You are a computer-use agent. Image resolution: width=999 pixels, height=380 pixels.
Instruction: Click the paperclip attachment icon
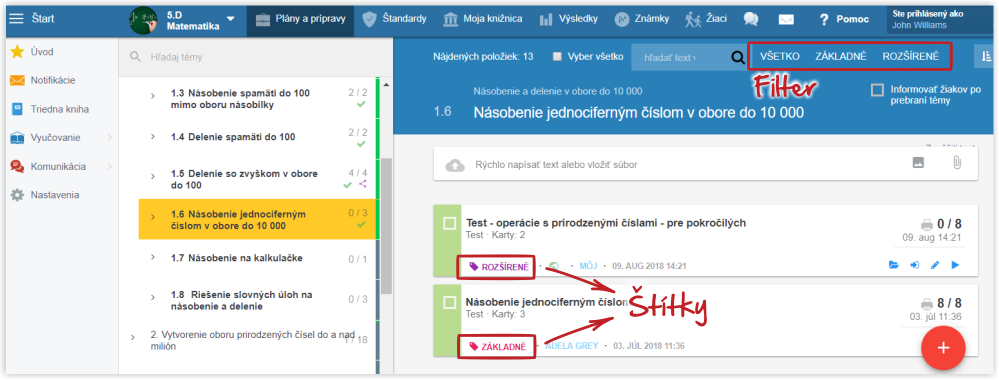click(x=956, y=163)
